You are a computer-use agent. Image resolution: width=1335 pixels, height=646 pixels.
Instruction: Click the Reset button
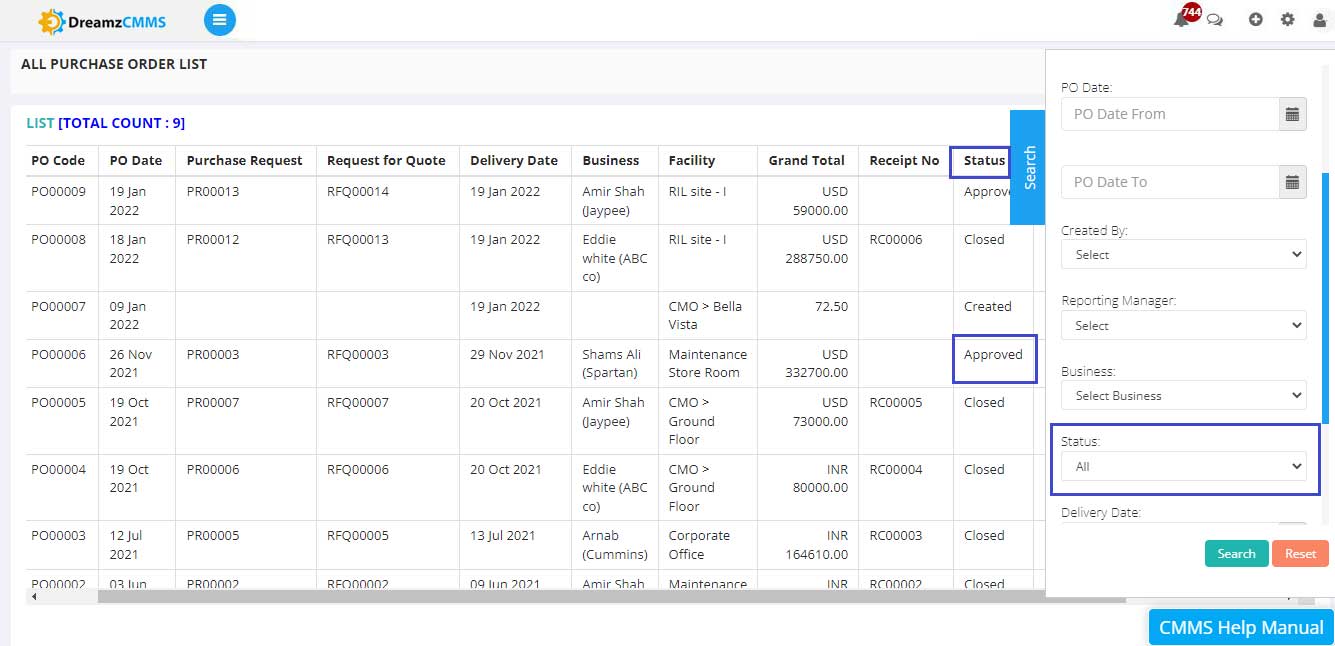click(x=1300, y=554)
